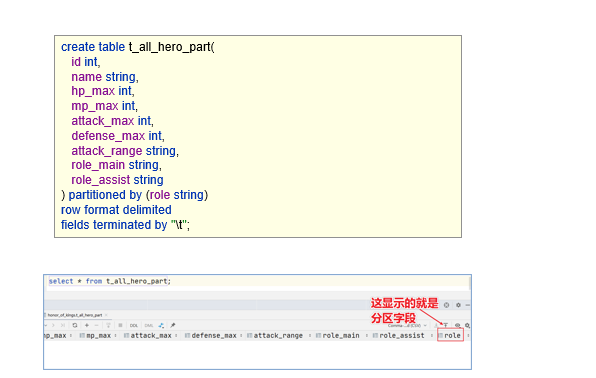This screenshot has width=596, height=378.
Task: Open the gear settings icon in results panel
Action: pyautogui.click(x=458, y=305)
